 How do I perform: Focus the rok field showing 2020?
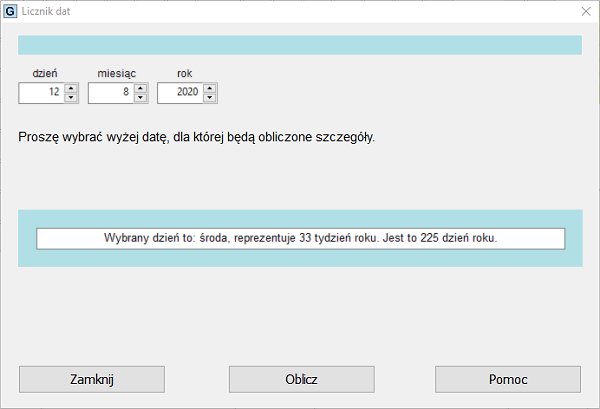tap(179, 92)
